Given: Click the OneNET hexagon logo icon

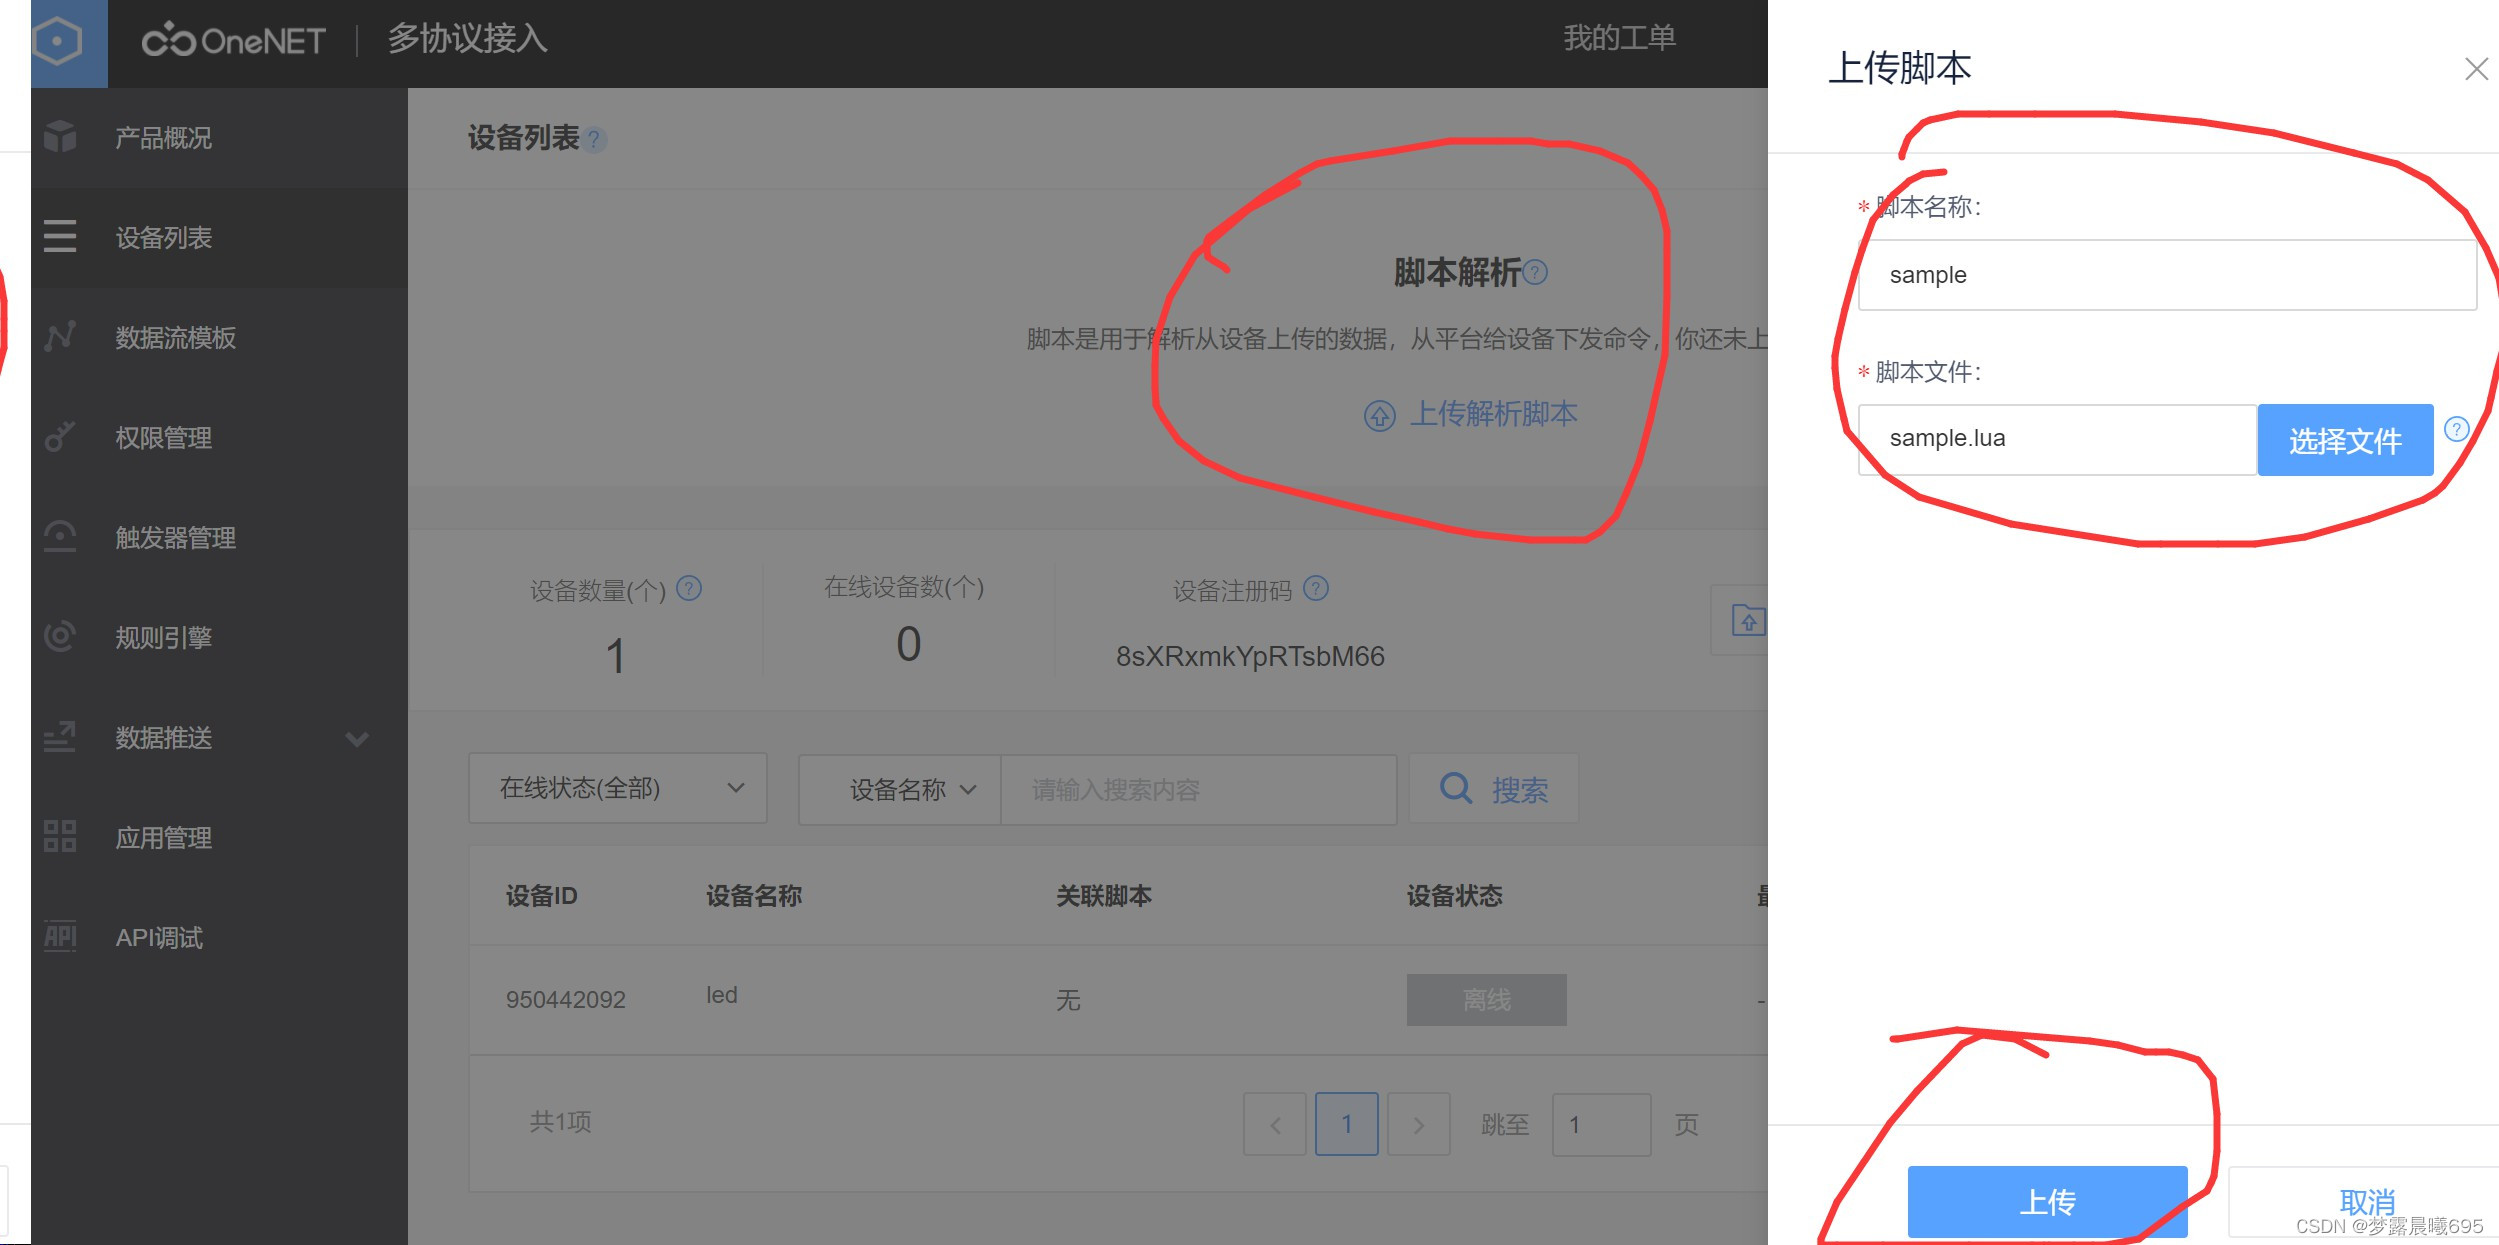Looking at the screenshot, I should pyautogui.click(x=58, y=42).
